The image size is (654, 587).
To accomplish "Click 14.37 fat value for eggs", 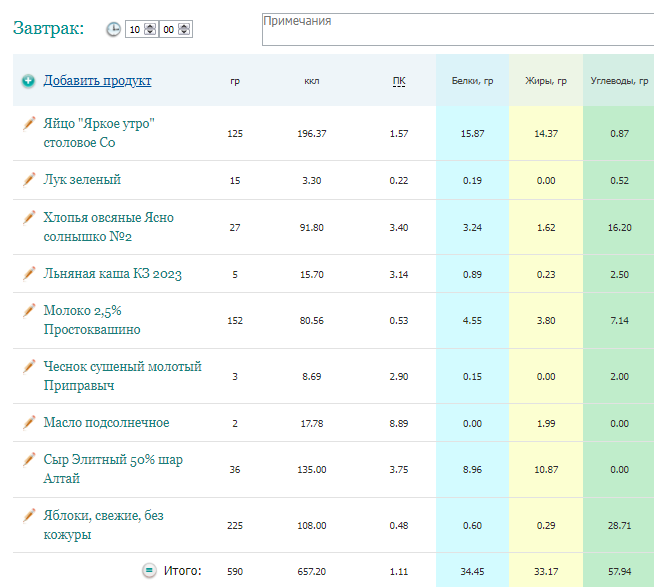I will coord(546,134).
